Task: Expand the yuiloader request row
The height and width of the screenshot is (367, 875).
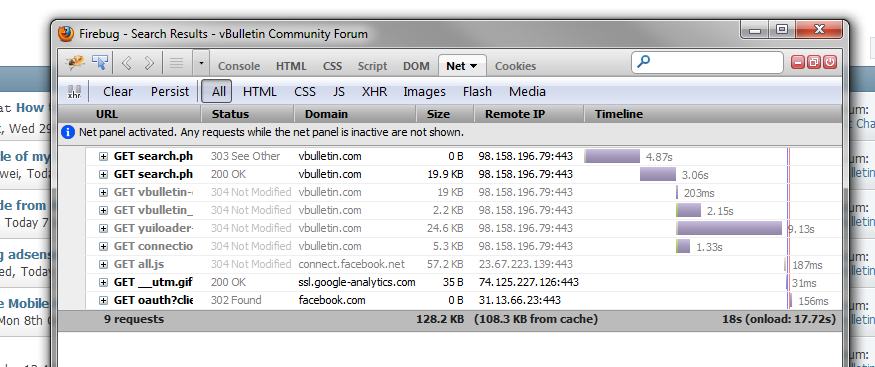Action: coord(103,228)
